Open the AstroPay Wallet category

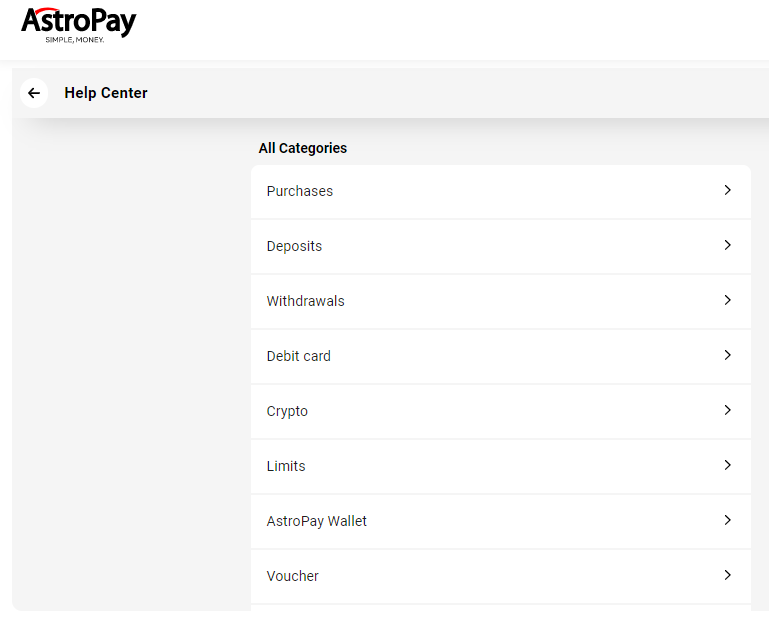point(316,521)
